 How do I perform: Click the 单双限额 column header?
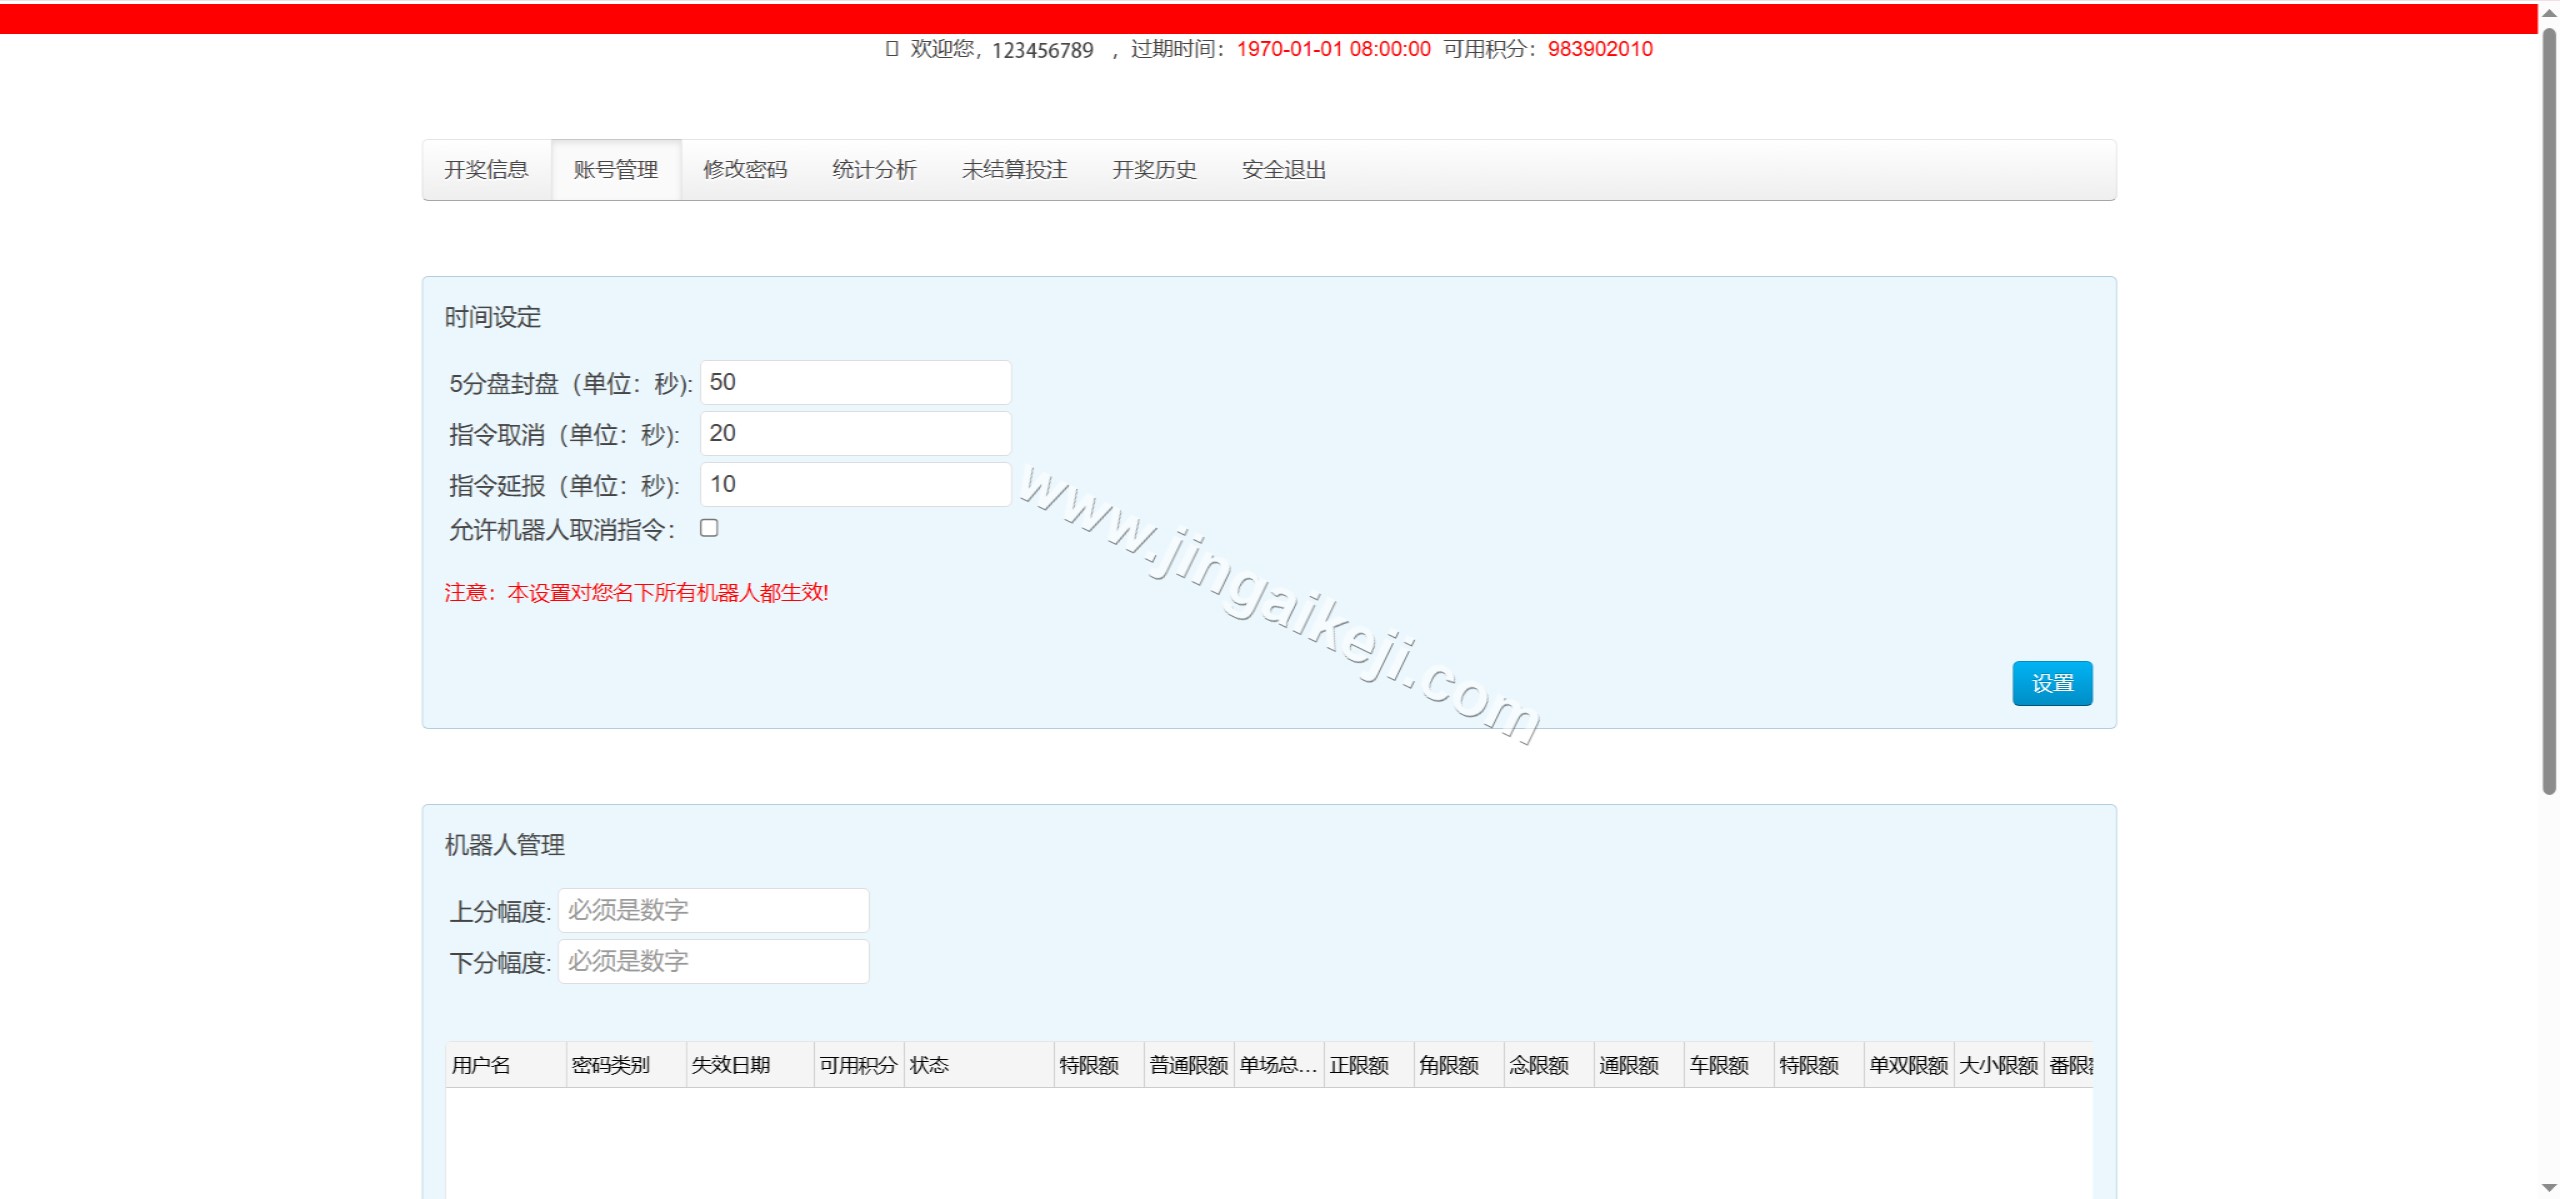(1908, 1065)
